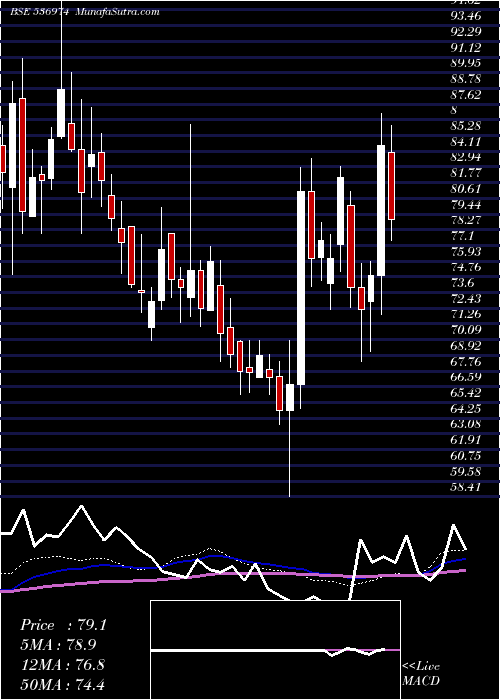Click the BSE 536974 ticker label
Viewport: 500px width, 700px height.
pos(39,12)
